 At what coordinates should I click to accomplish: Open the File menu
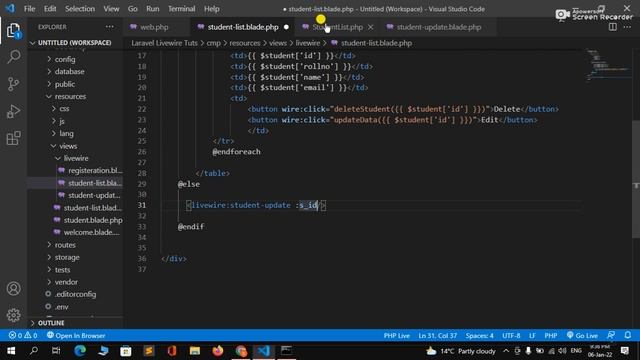29,9
